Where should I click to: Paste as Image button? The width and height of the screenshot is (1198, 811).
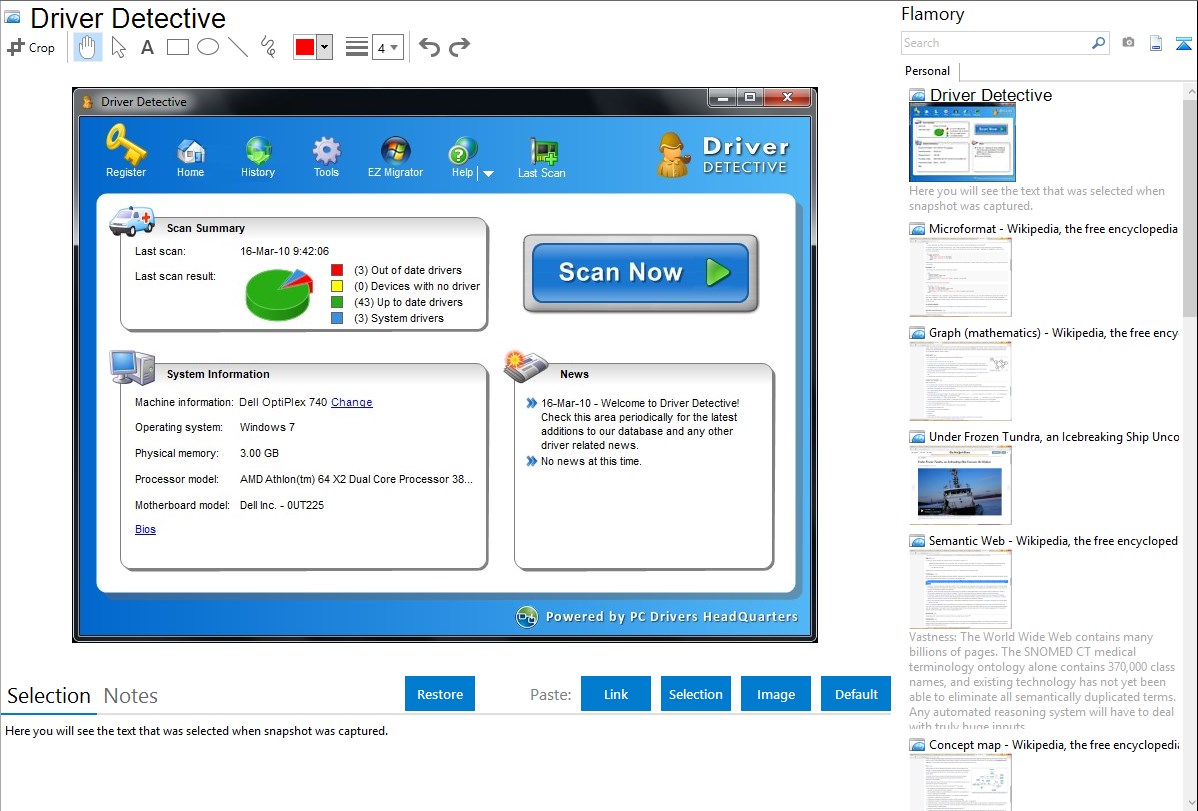(x=775, y=693)
